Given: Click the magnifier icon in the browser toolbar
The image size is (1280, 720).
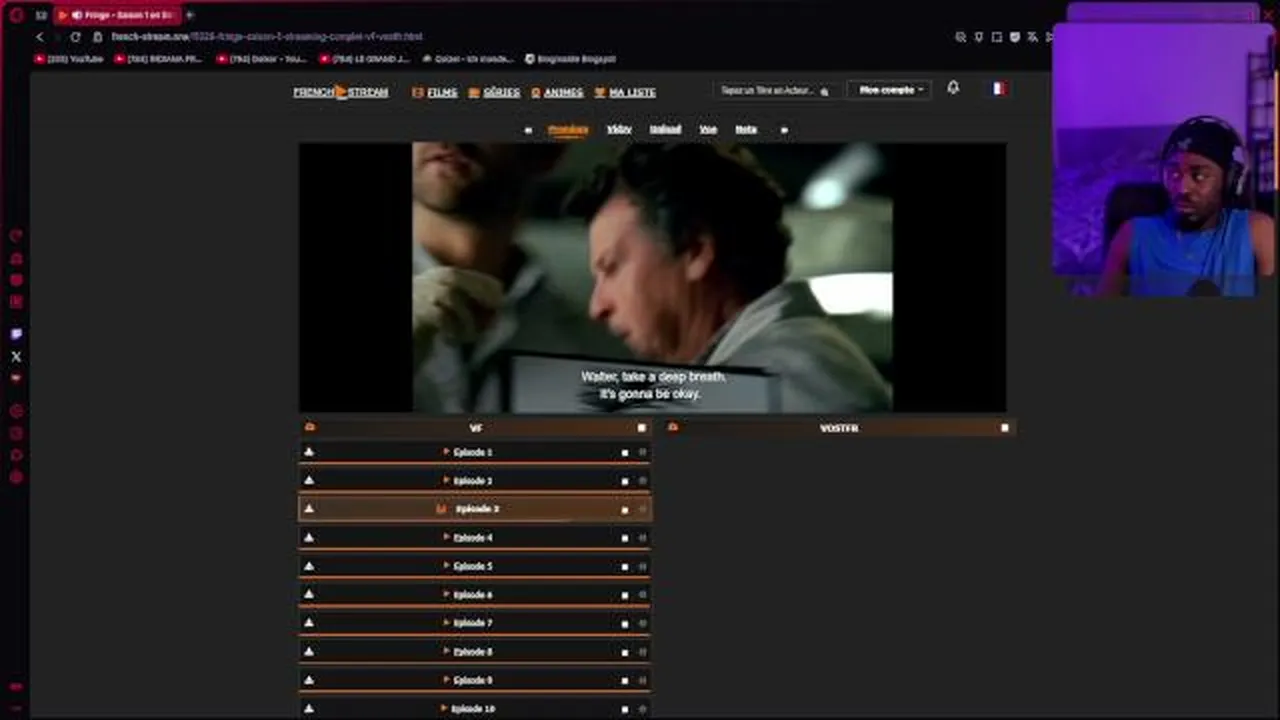Looking at the screenshot, I should click(961, 37).
